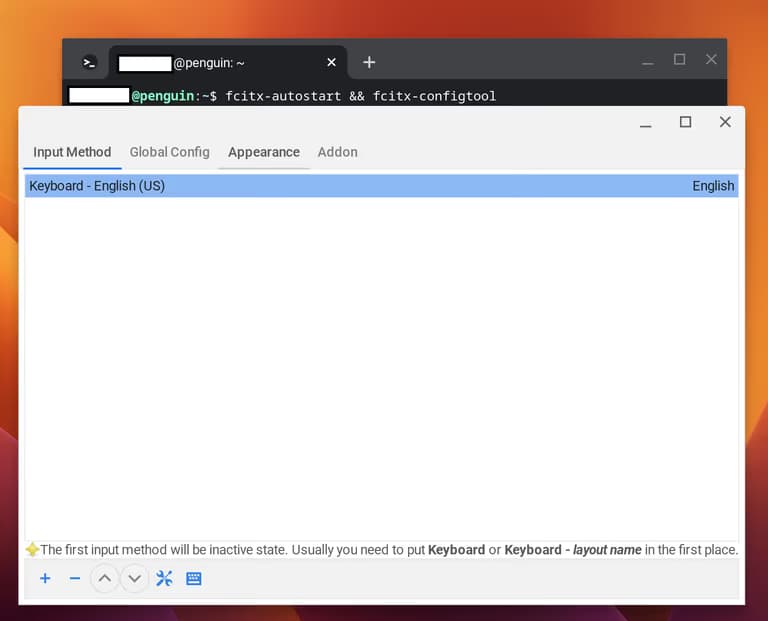Remove selected input method with minus icon
Image resolution: width=768 pixels, height=621 pixels.
[x=75, y=579]
